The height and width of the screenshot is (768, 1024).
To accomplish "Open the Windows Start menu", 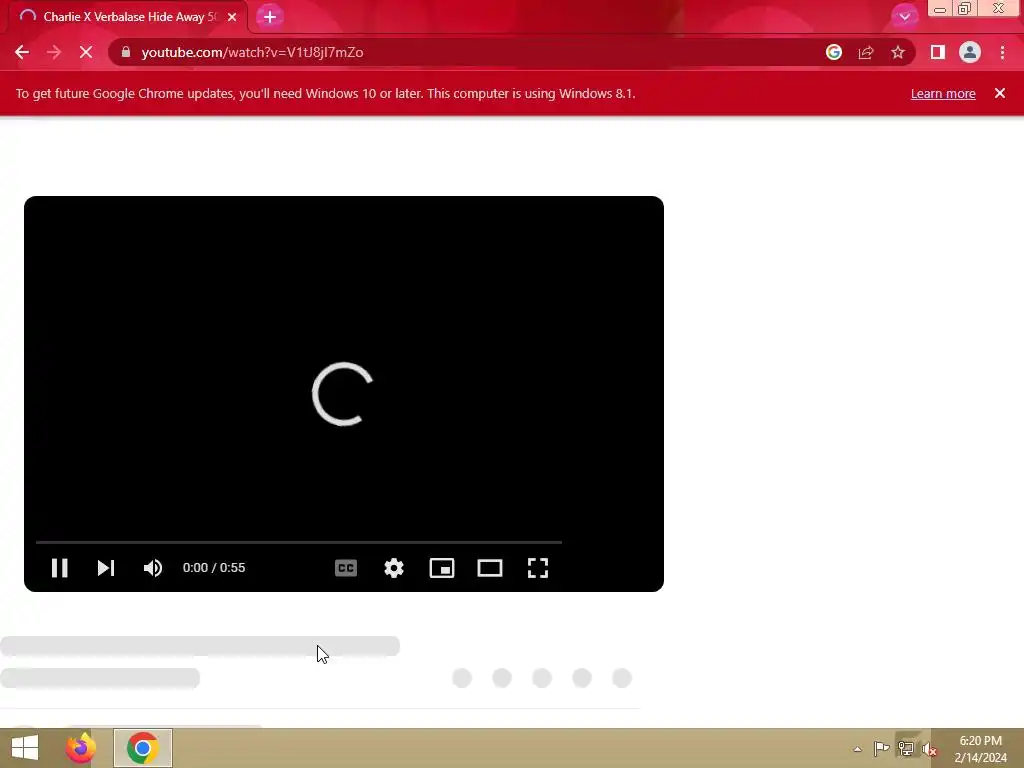I will point(25,748).
